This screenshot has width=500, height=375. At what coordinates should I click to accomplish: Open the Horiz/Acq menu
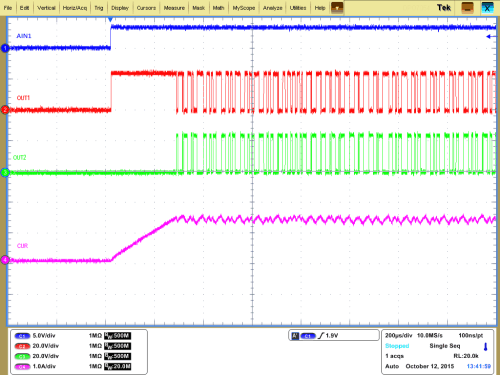[x=75, y=8]
